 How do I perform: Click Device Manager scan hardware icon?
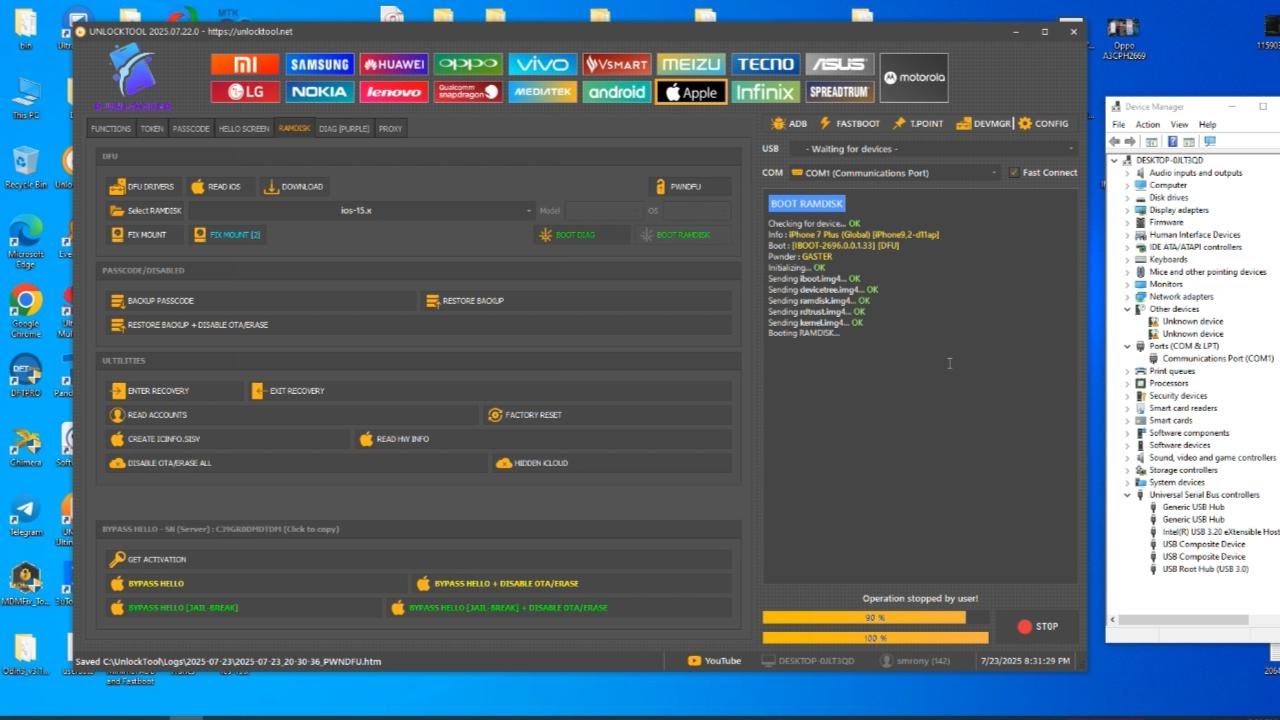coord(1209,142)
